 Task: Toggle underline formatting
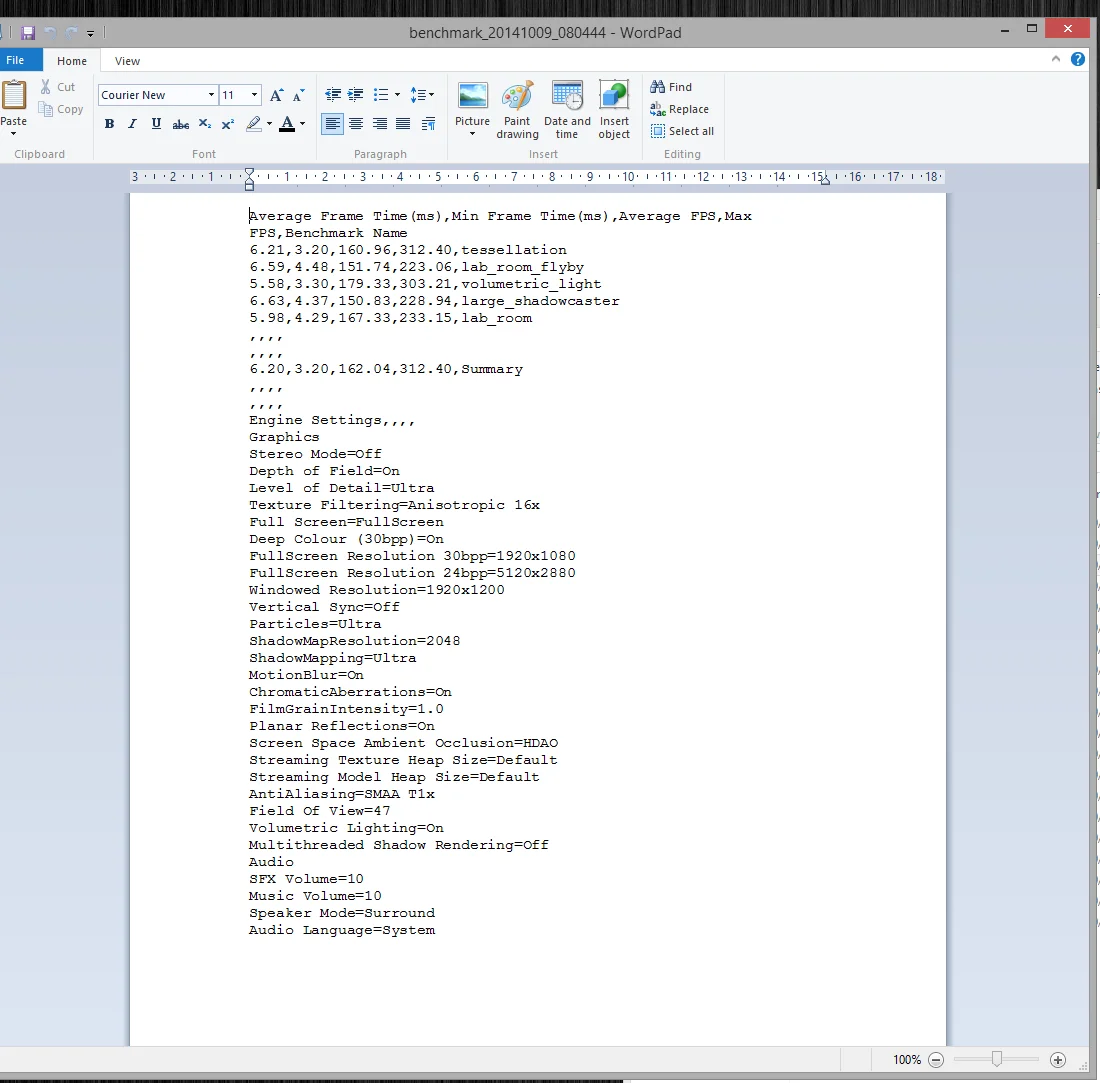pos(156,124)
